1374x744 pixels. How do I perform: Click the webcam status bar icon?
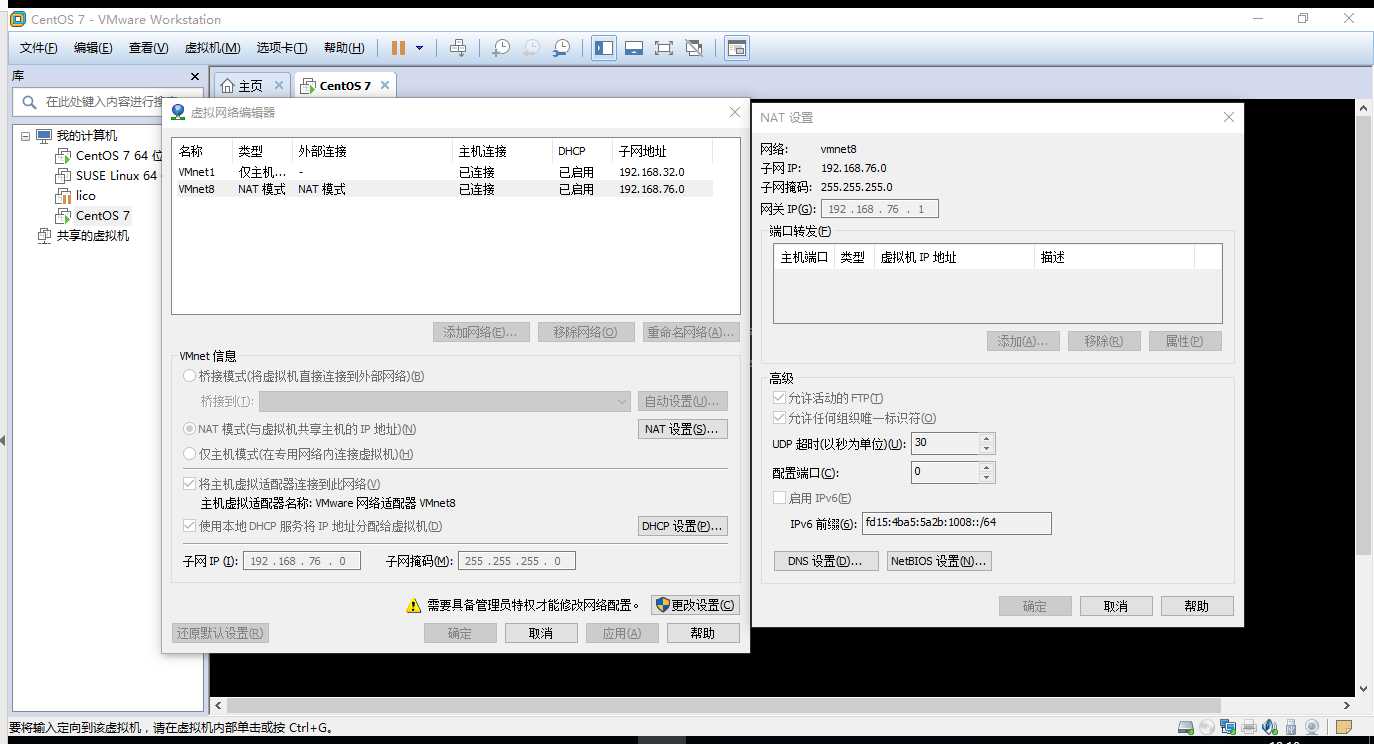[x=1312, y=727]
